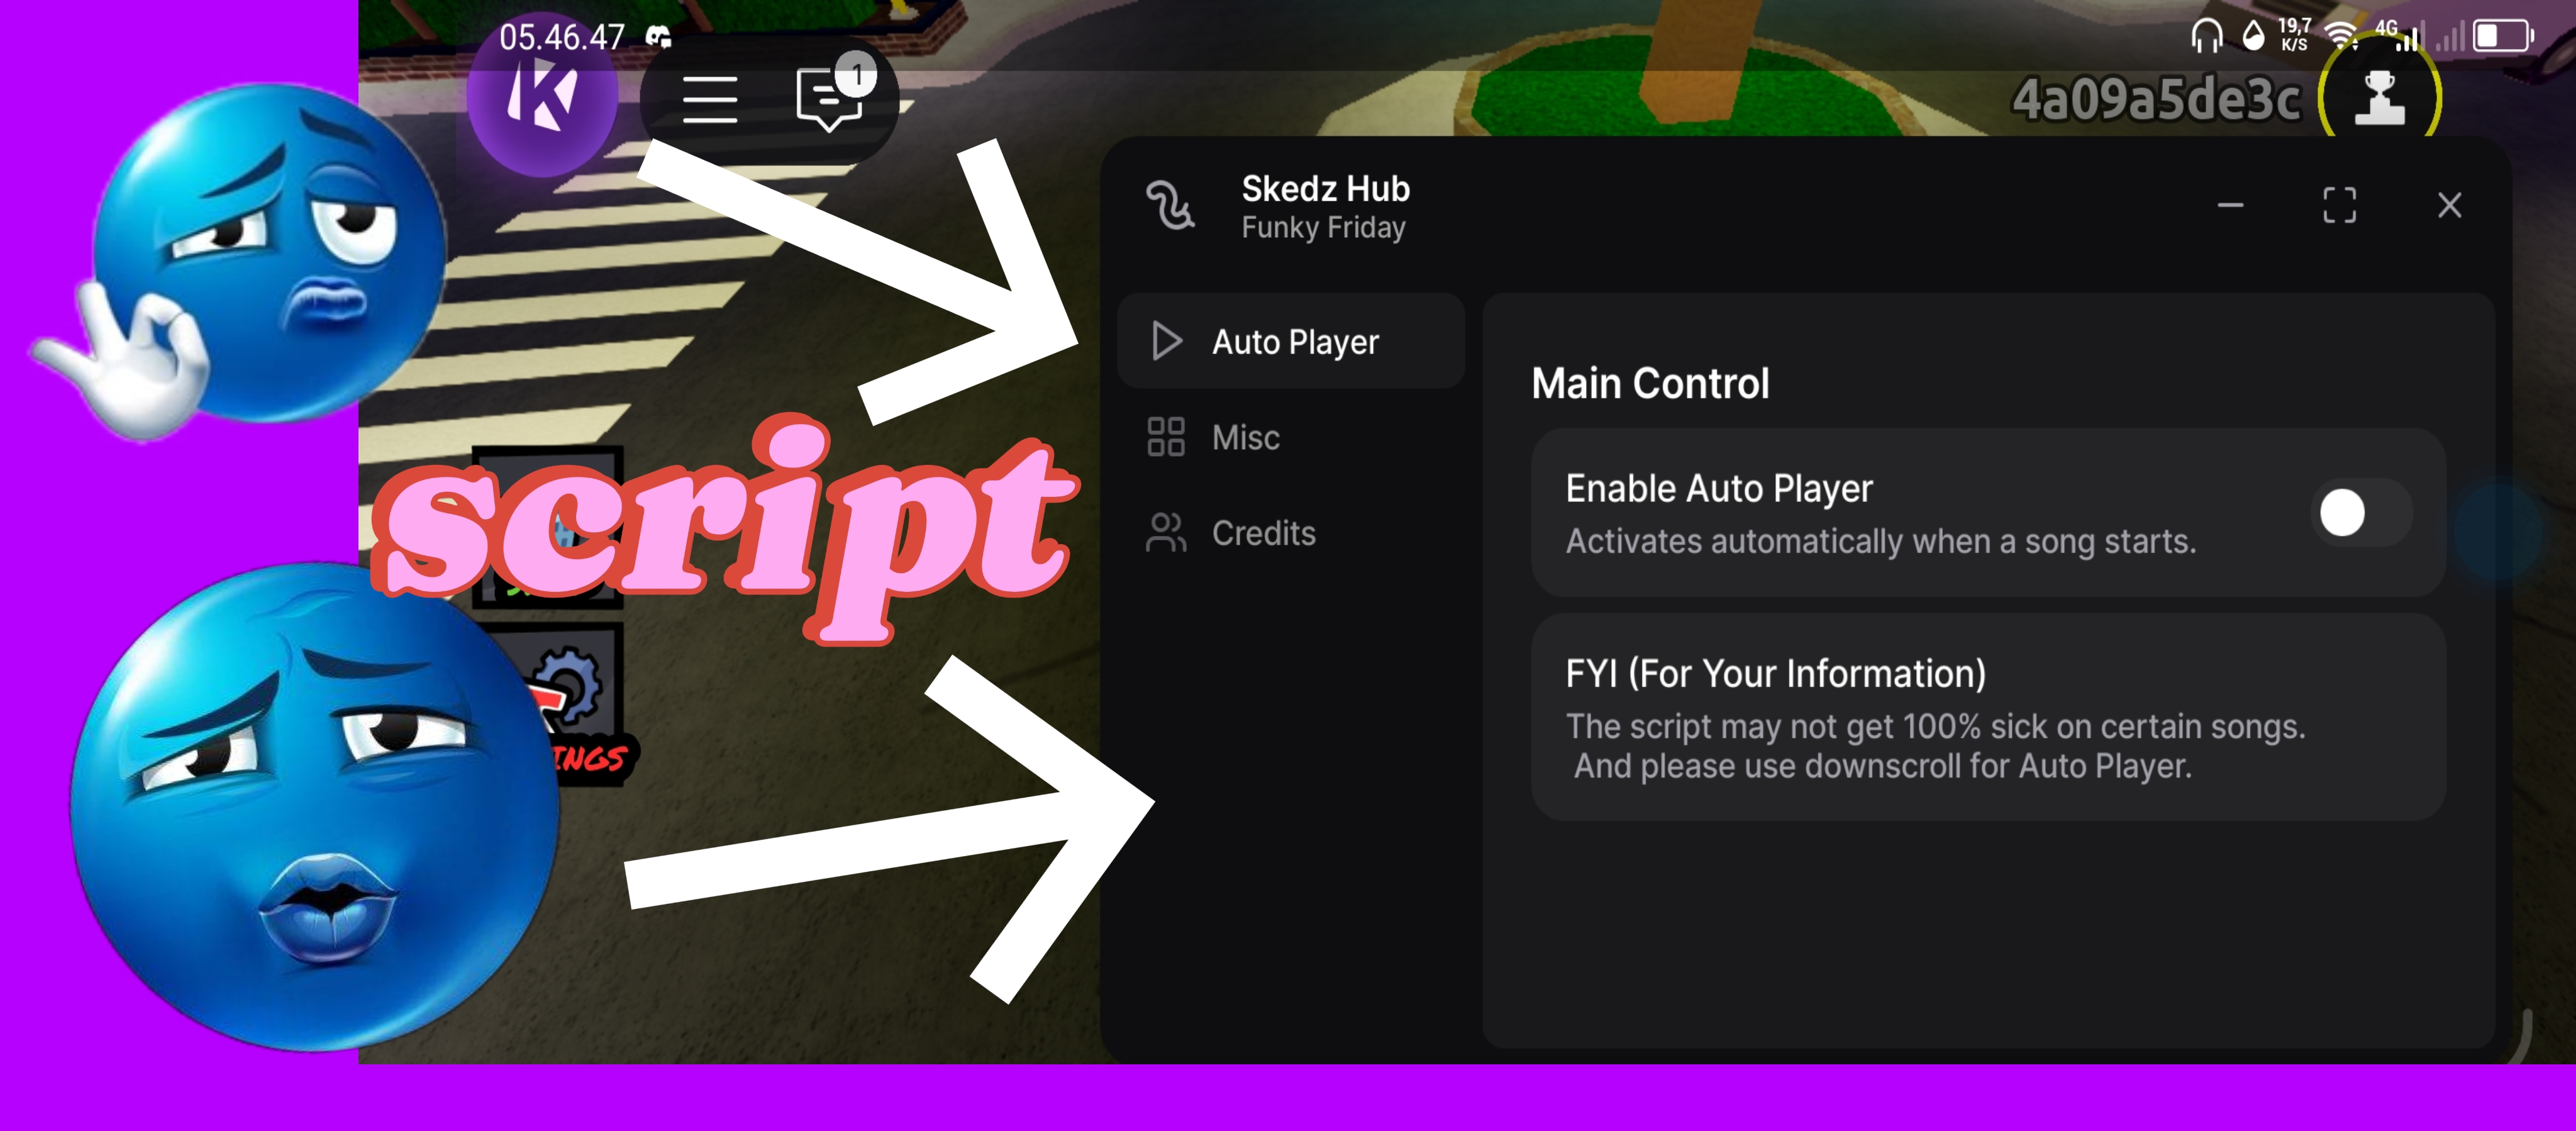Tap the battery indicator in status bar

[2503, 37]
